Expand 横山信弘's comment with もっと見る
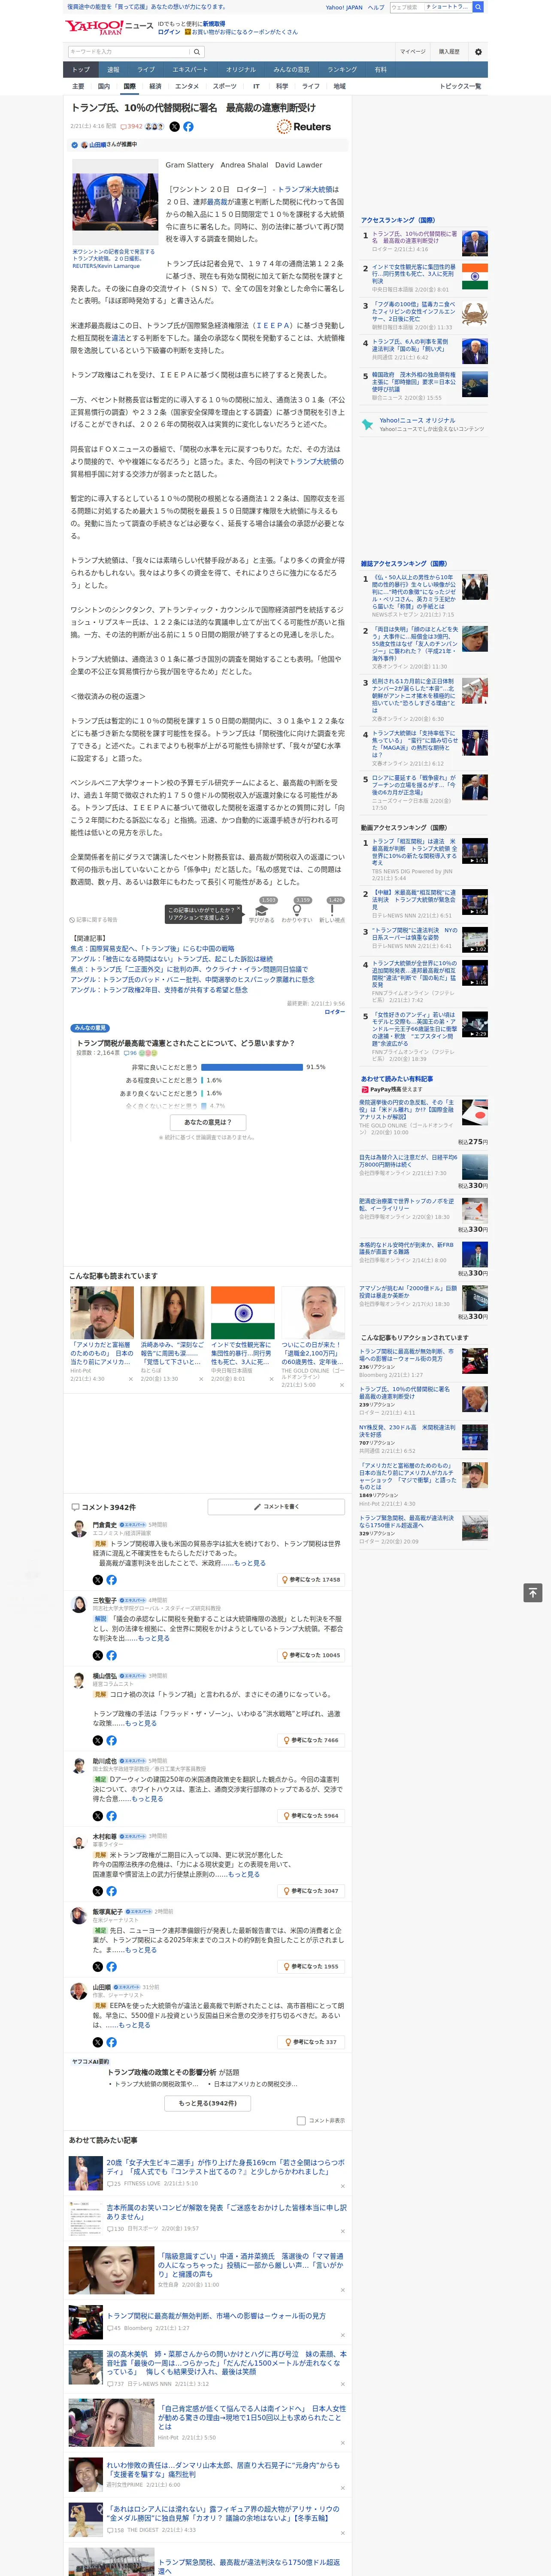Viewport: 551px width, 2576px height. (x=141, y=1723)
